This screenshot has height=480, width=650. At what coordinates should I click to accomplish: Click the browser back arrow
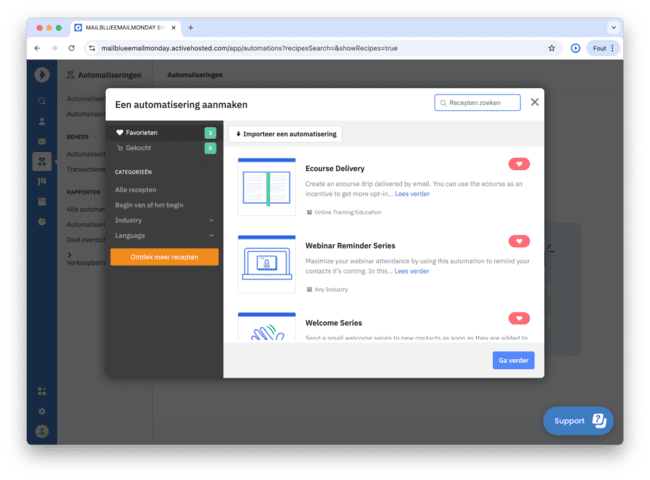click(37, 48)
